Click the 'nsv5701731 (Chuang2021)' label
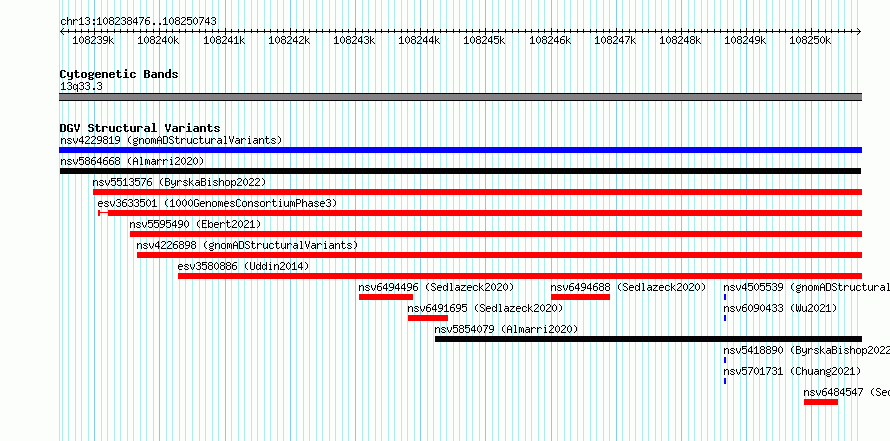This screenshot has width=890, height=441. pyautogui.click(x=792, y=371)
